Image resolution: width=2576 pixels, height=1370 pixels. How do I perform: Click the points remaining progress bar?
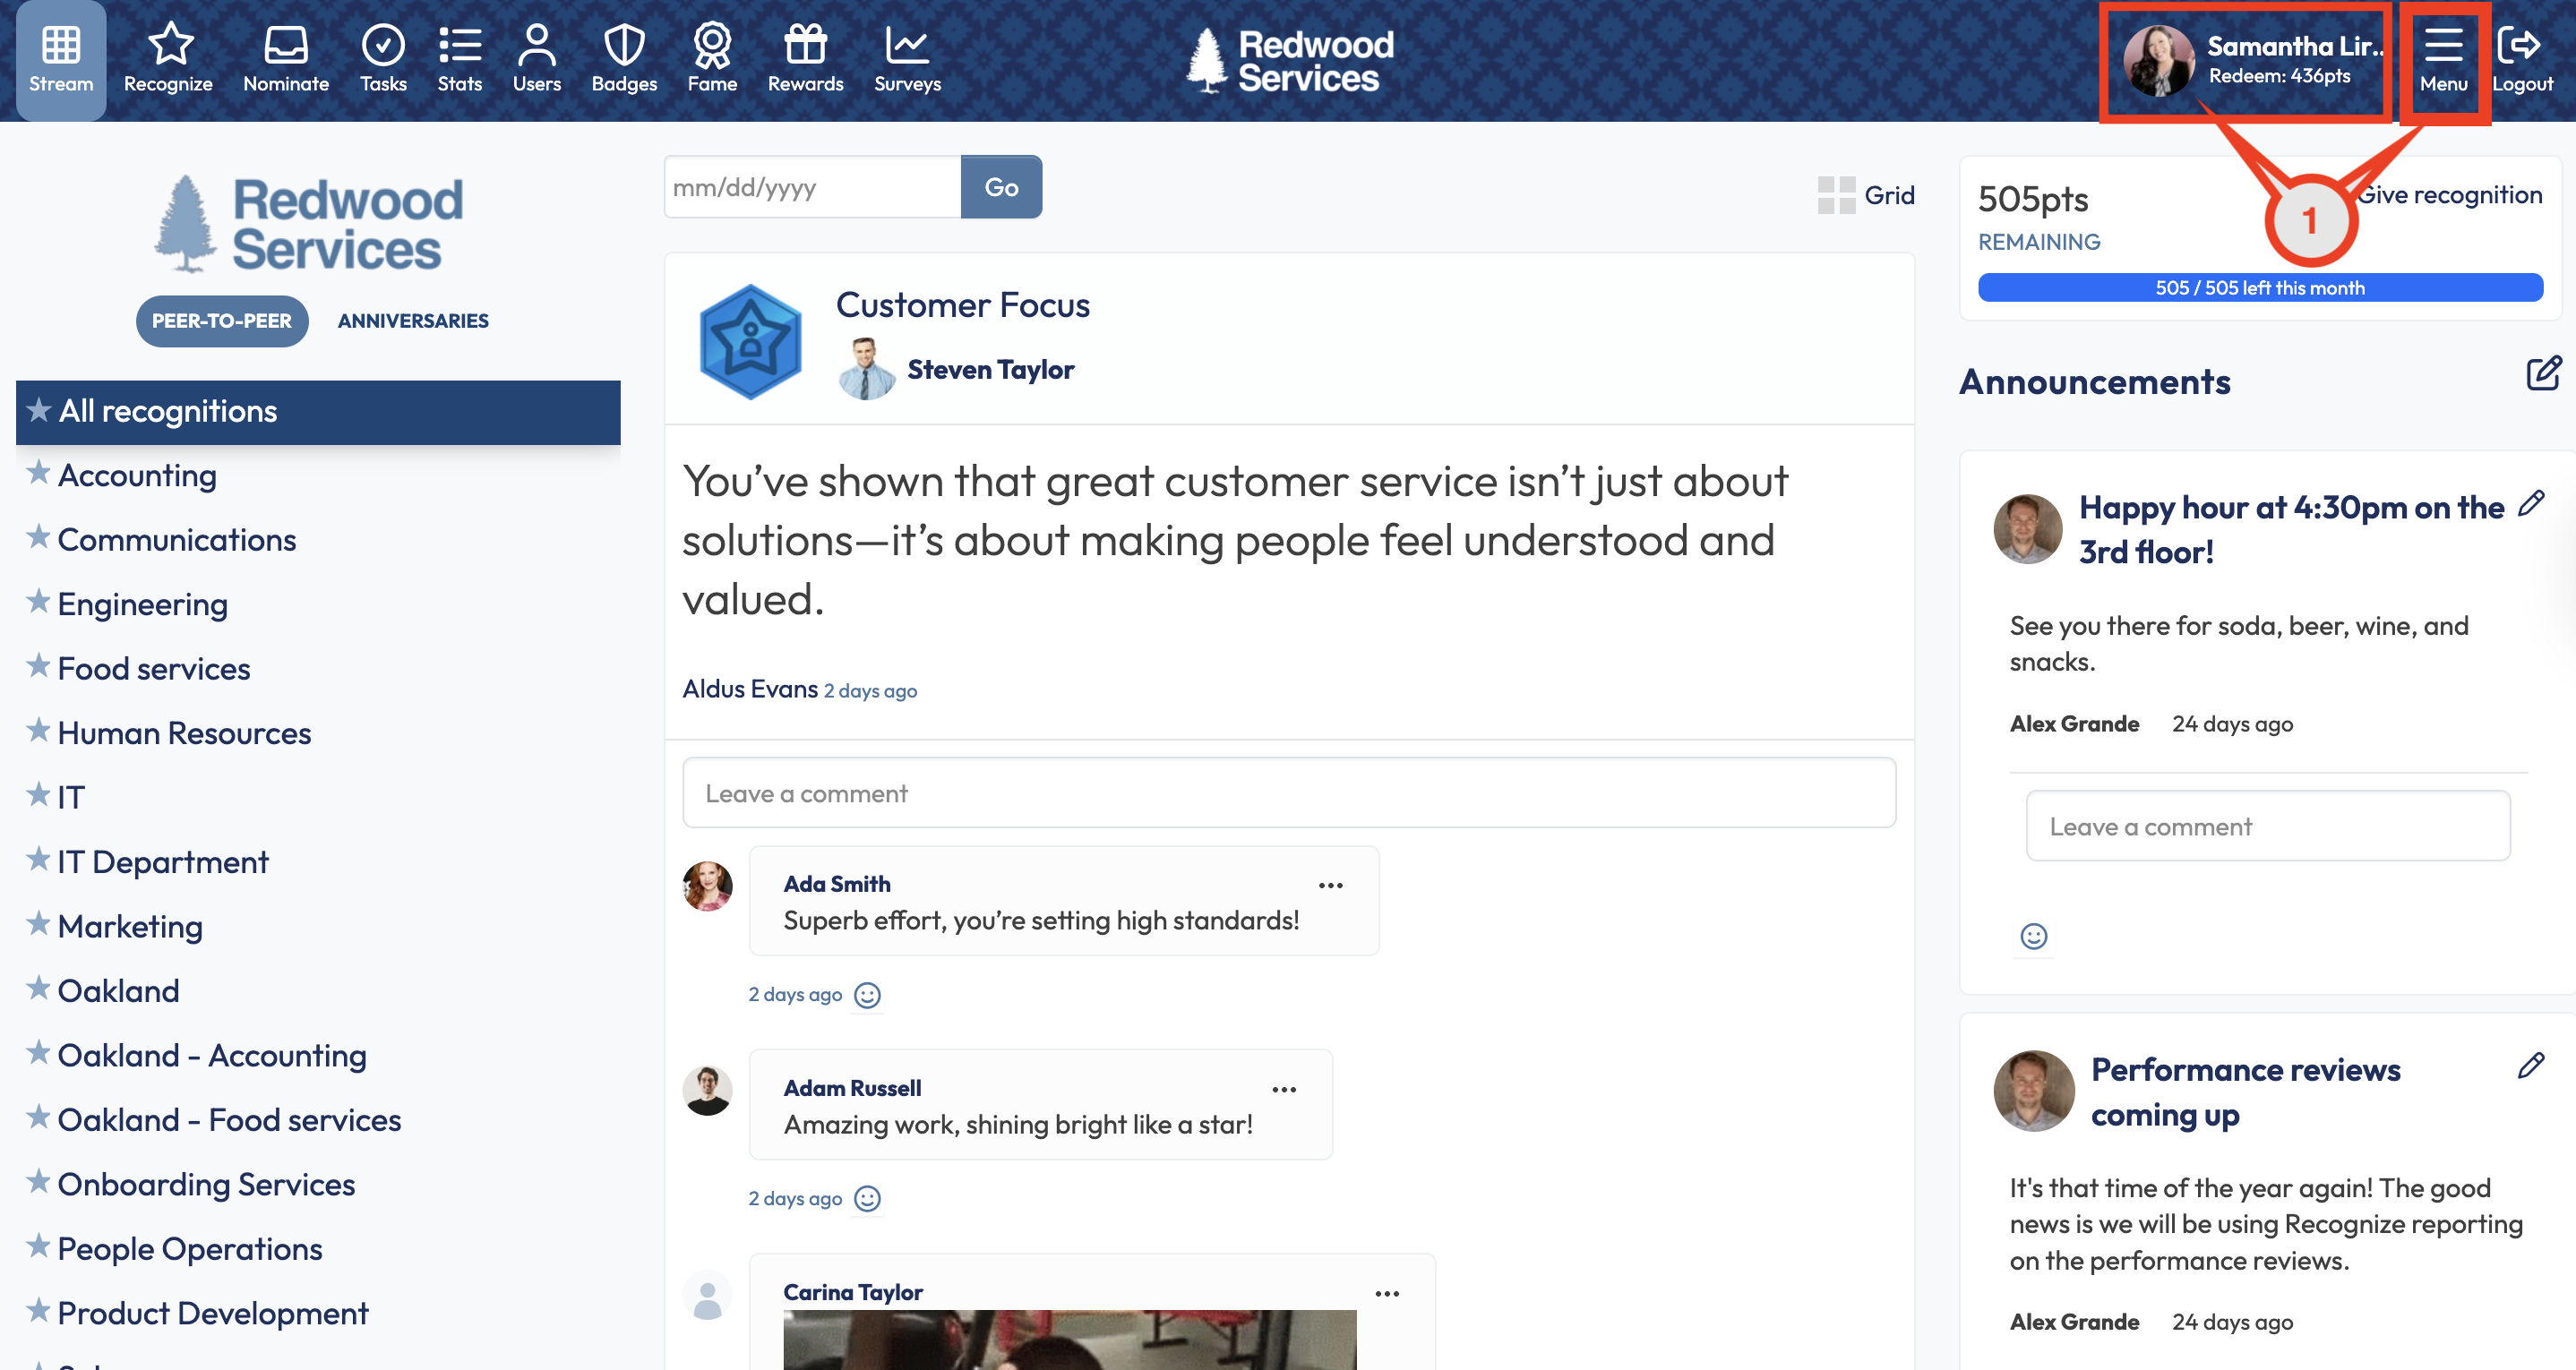(2260, 288)
